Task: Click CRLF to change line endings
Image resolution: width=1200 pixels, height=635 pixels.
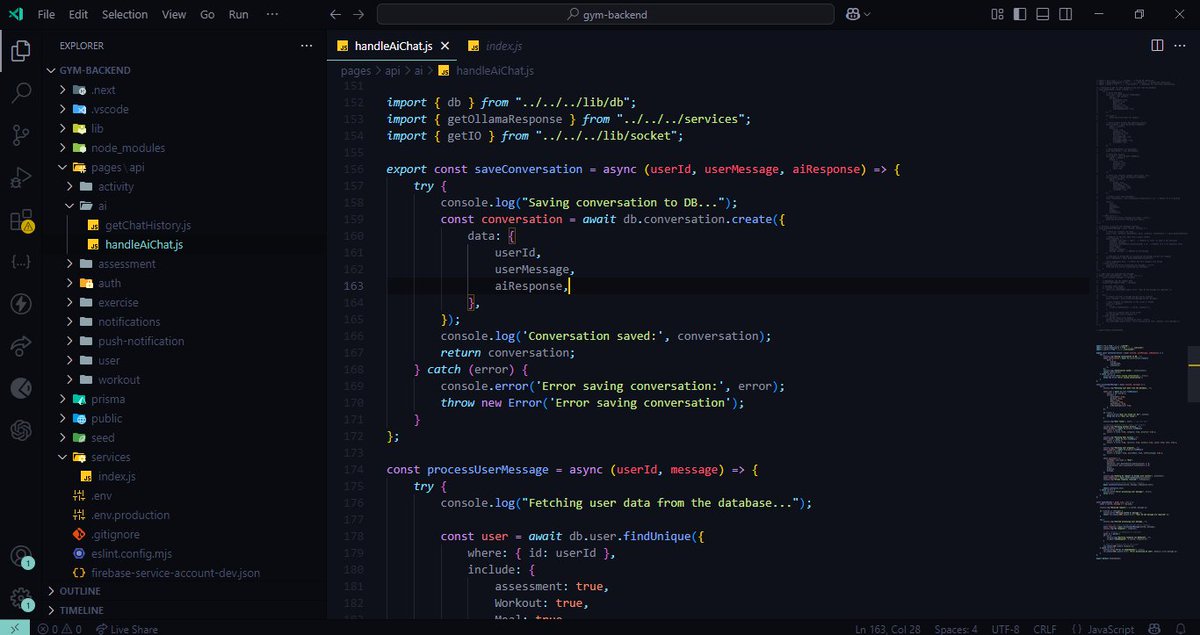Action: click(x=1043, y=629)
